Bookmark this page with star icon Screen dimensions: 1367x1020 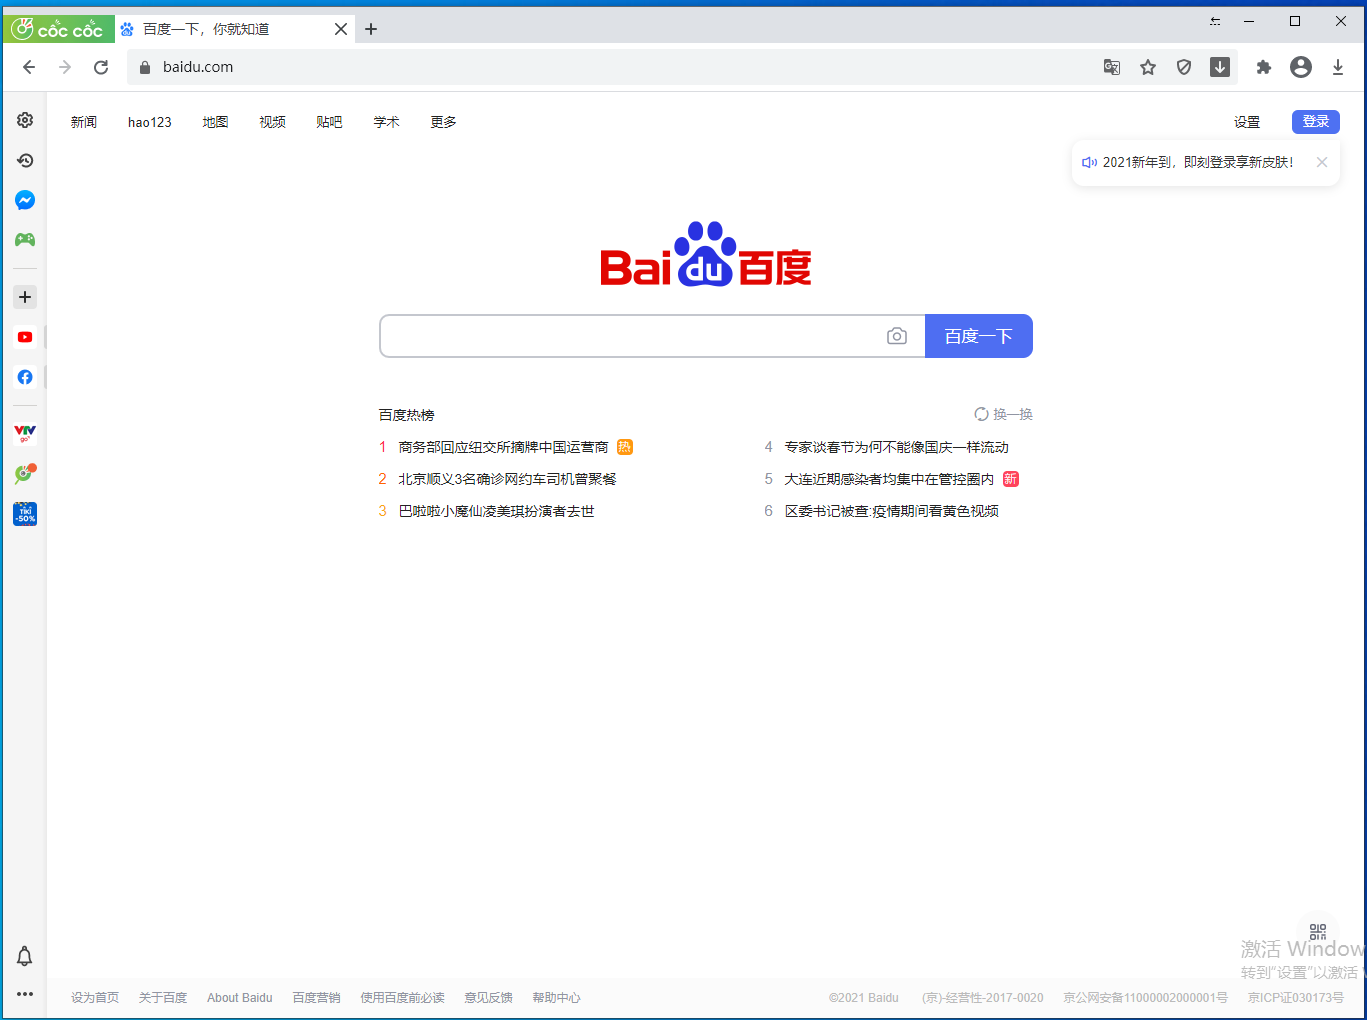coord(1148,67)
